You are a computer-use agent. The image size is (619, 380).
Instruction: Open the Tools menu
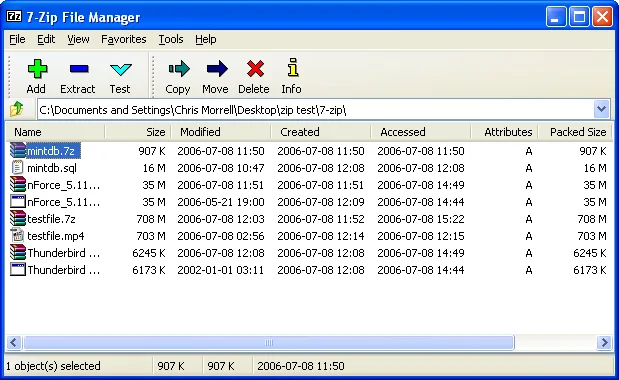point(171,39)
